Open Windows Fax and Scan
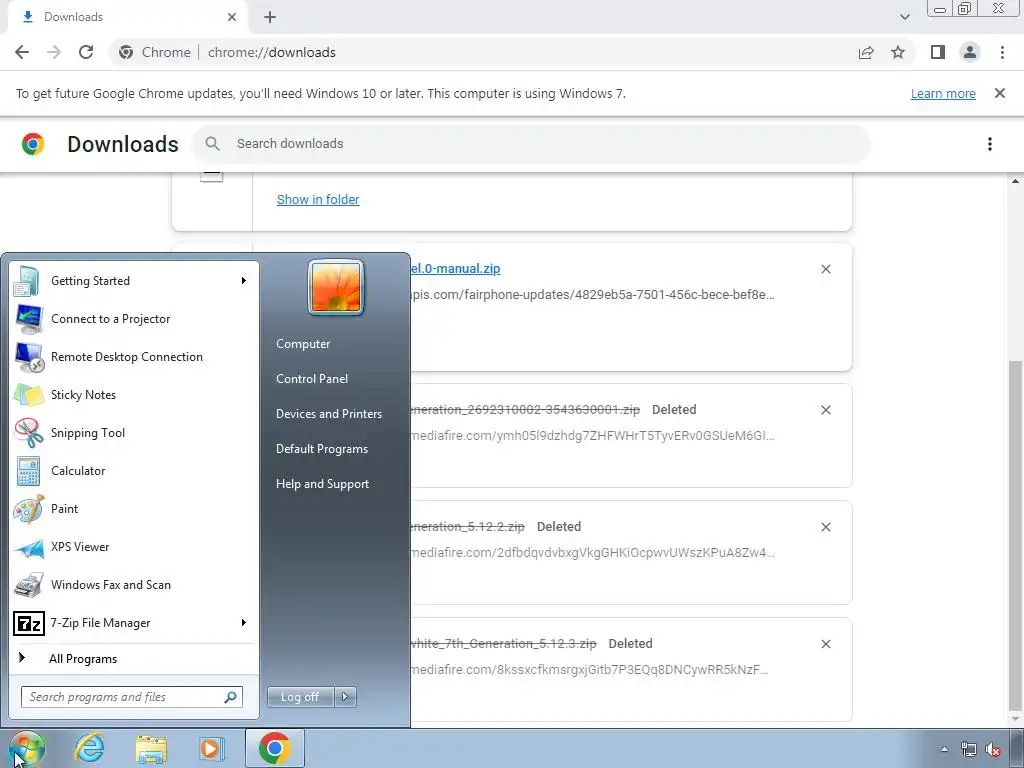This screenshot has height=768, width=1024. pyautogui.click(x=135, y=584)
